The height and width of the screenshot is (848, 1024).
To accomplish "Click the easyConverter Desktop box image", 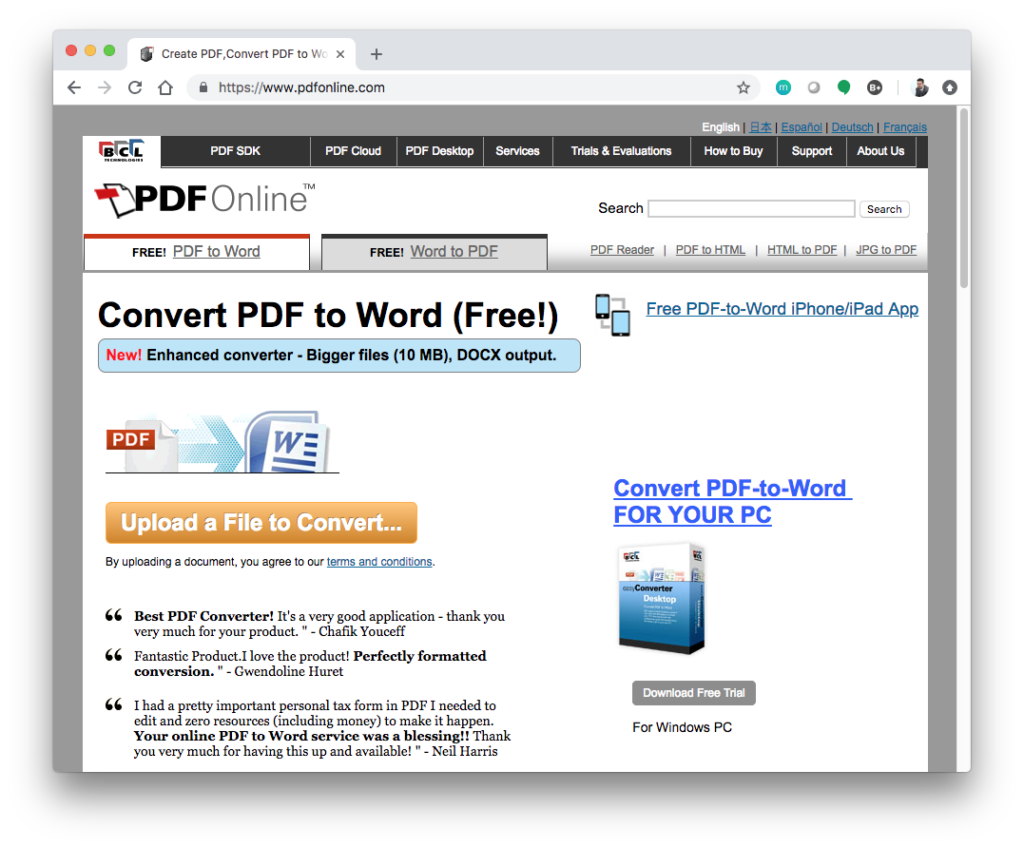I will [661, 598].
